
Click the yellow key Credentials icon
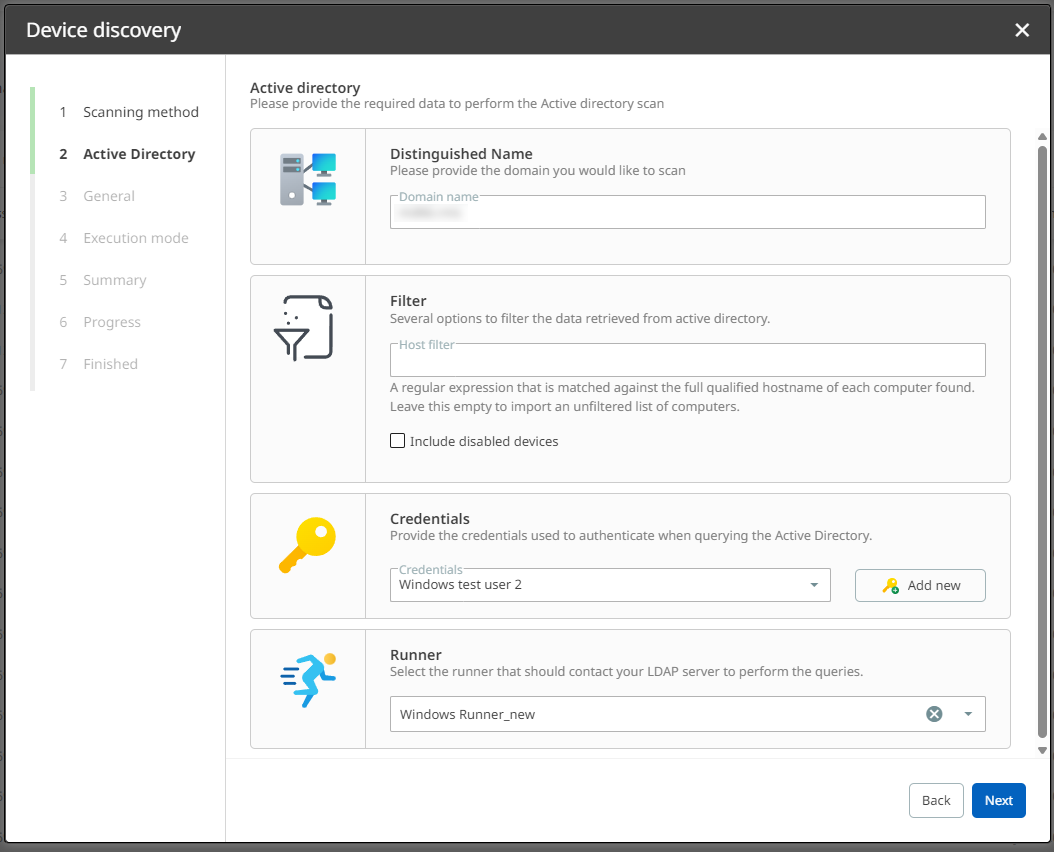tap(307, 545)
